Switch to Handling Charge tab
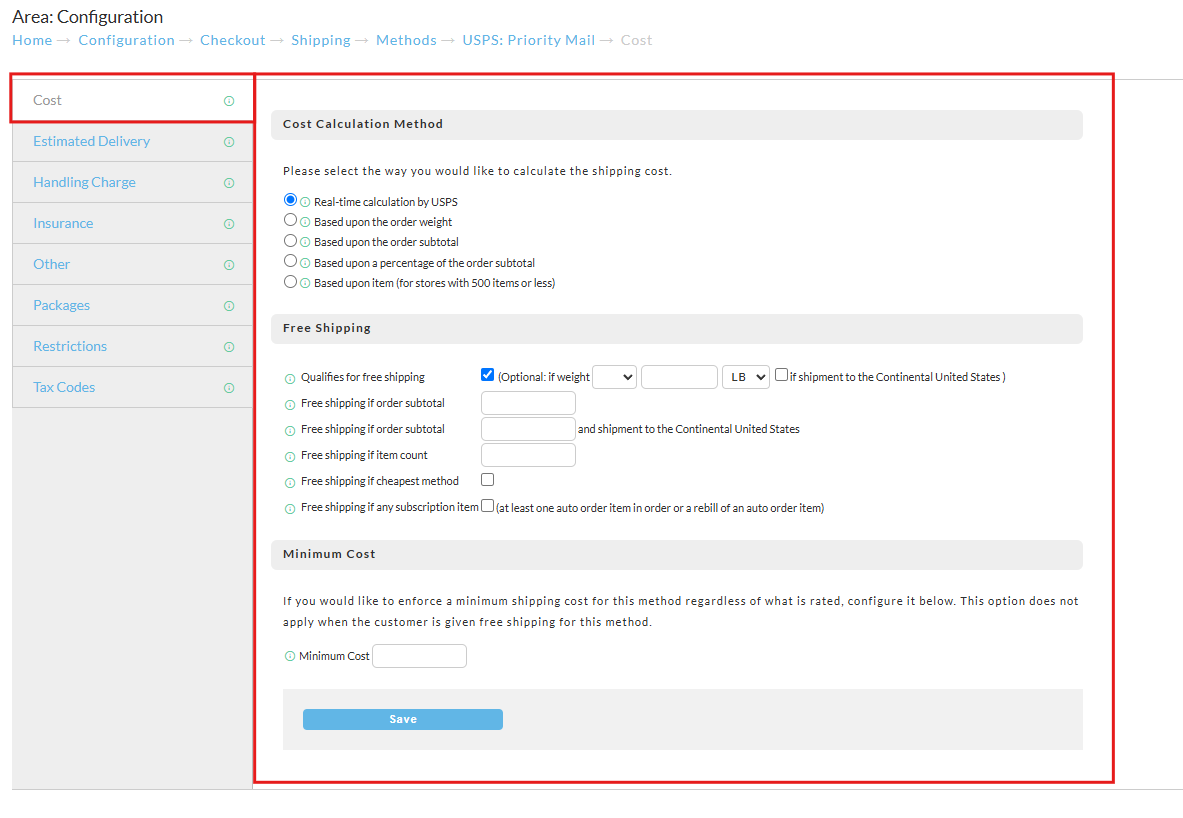 pyautogui.click(x=133, y=182)
